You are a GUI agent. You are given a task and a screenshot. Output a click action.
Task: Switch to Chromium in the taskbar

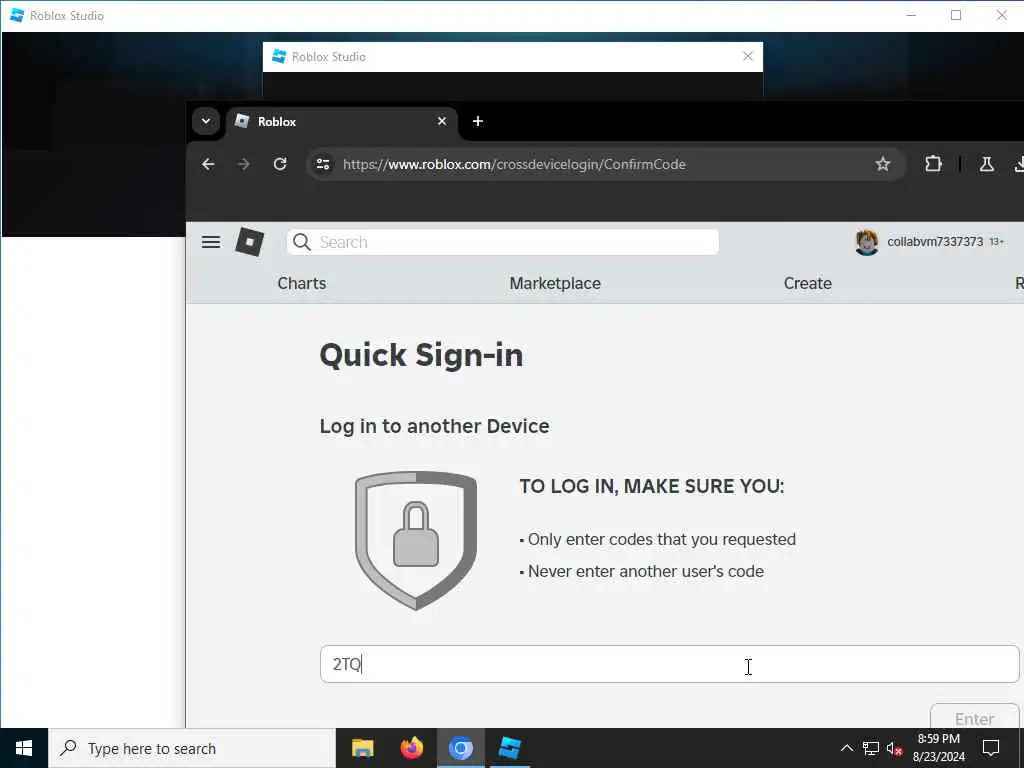(460, 748)
